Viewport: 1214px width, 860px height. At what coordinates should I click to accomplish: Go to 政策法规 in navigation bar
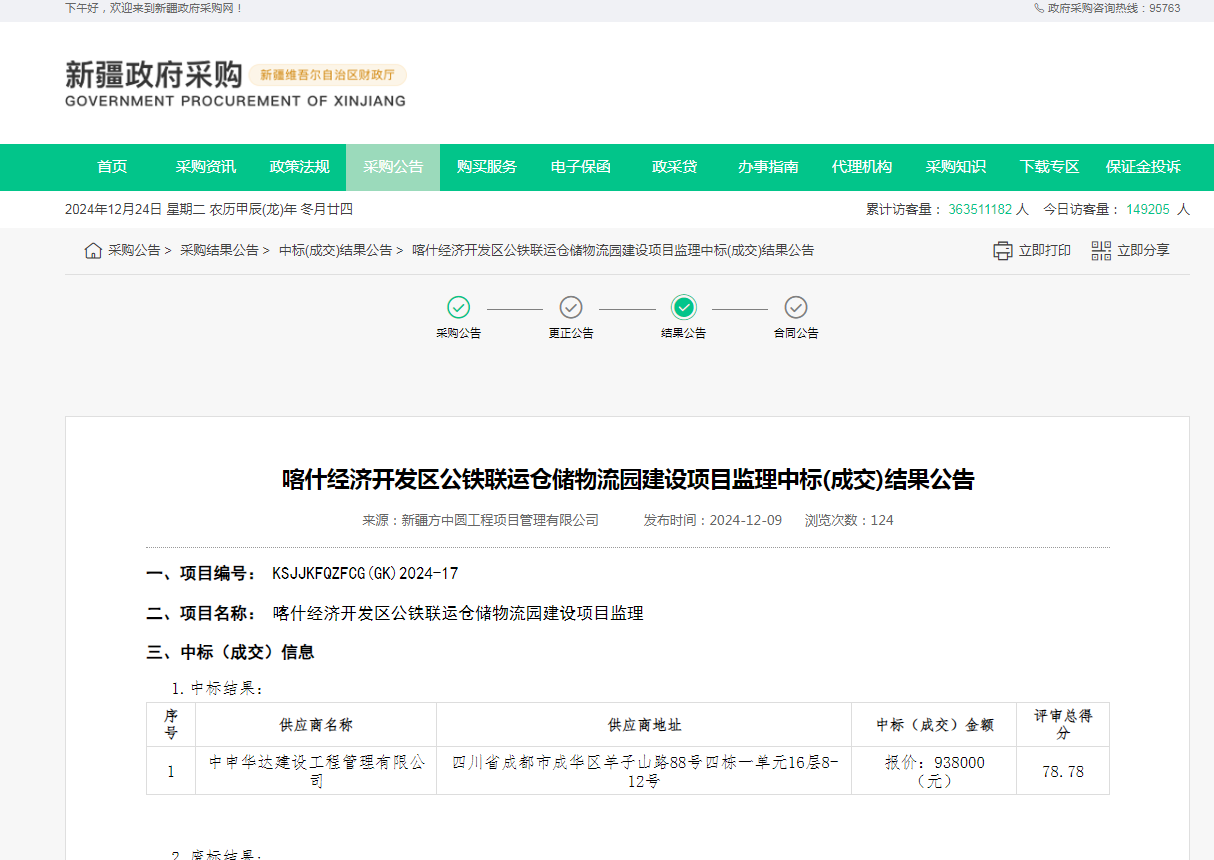(299, 167)
